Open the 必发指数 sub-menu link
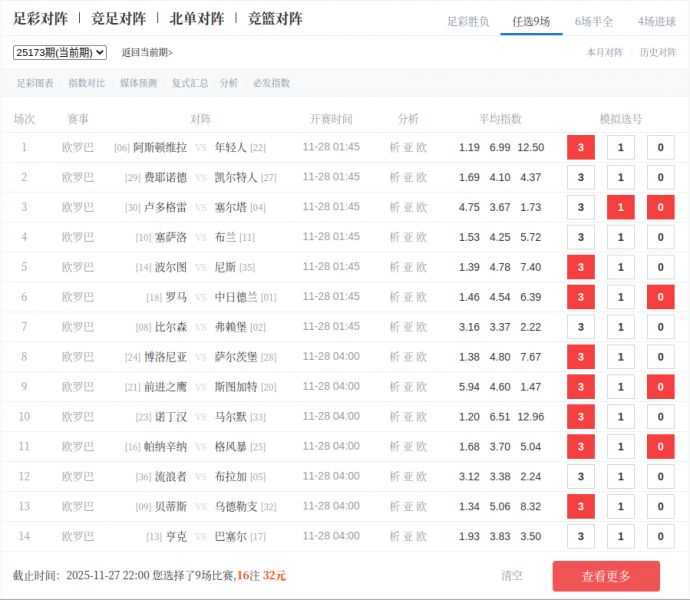Viewport: 690px width, 600px height. click(271, 83)
